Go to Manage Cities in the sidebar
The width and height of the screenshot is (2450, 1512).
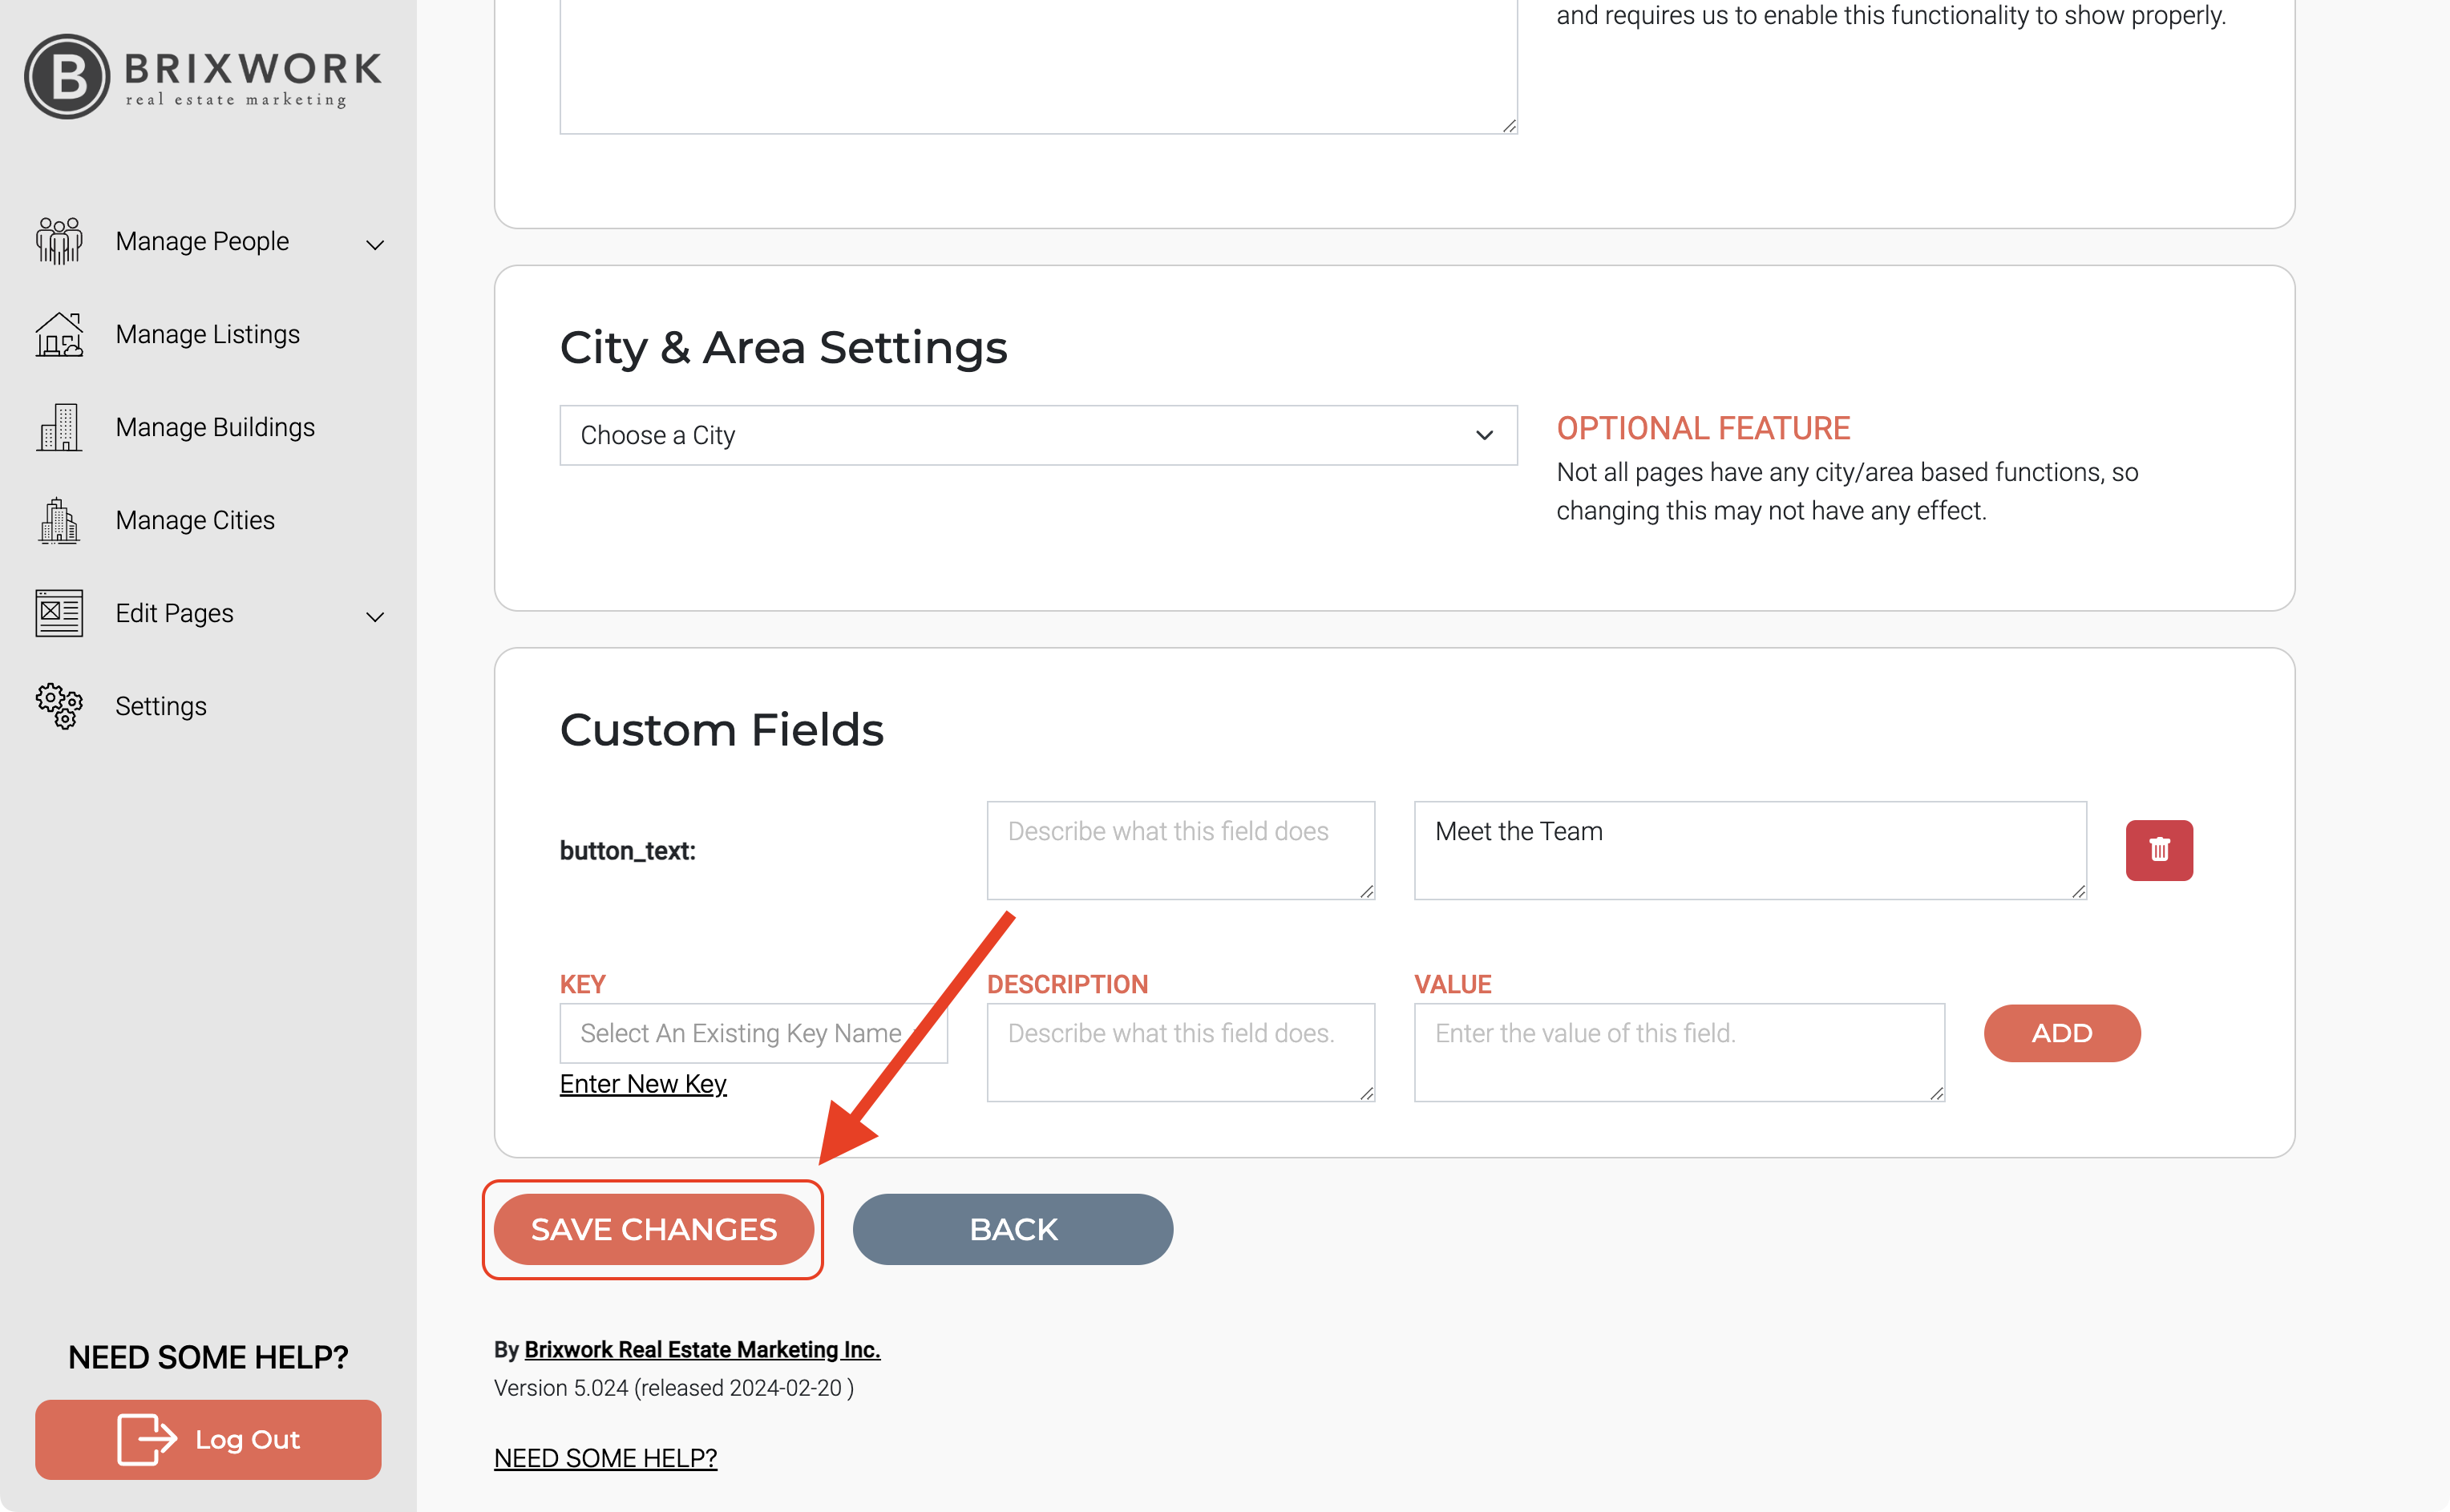tap(195, 520)
